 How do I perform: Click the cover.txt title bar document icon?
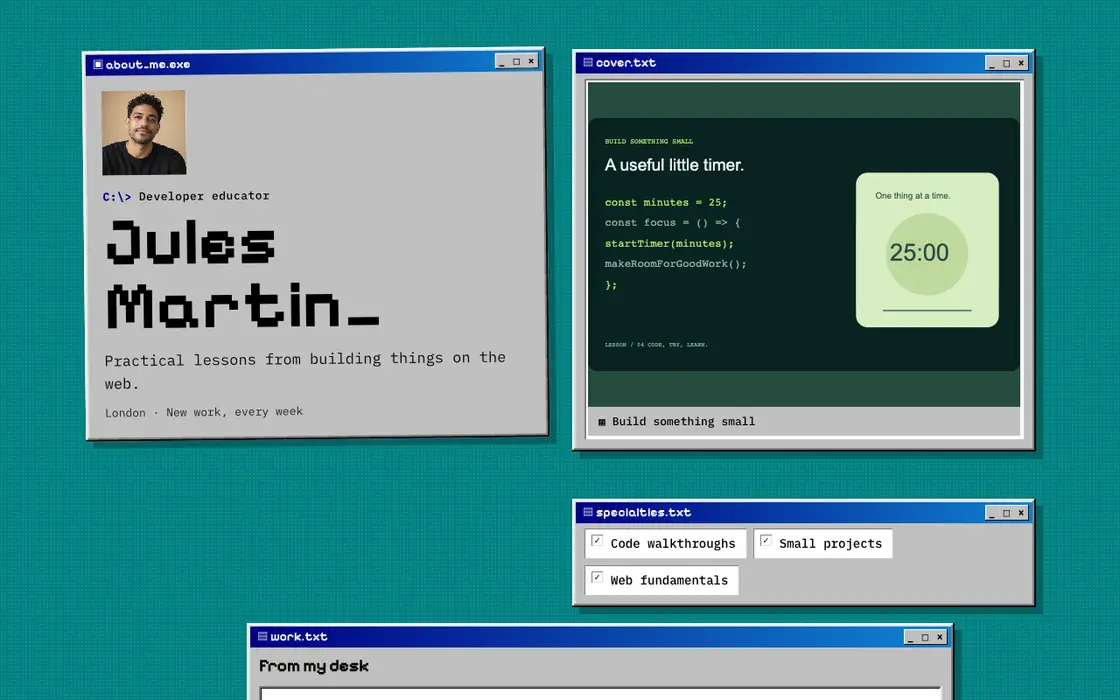point(588,62)
